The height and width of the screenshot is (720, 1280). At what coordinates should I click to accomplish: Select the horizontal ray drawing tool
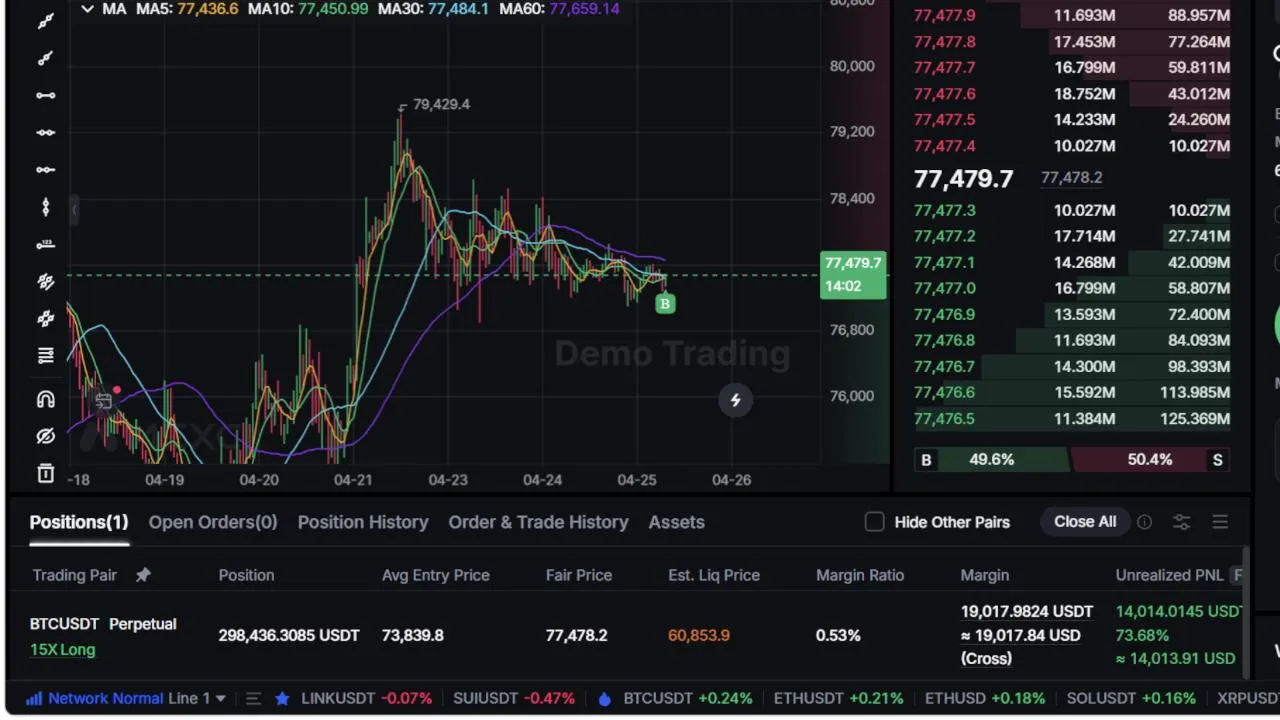click(46, 169)
